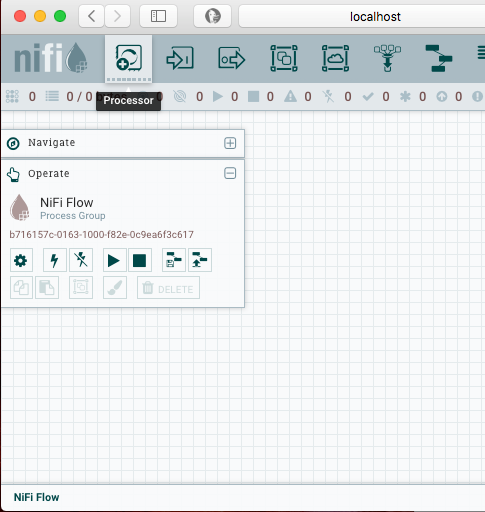
Task: Click the Disable crossed bolt button
Action: [81, 260]
